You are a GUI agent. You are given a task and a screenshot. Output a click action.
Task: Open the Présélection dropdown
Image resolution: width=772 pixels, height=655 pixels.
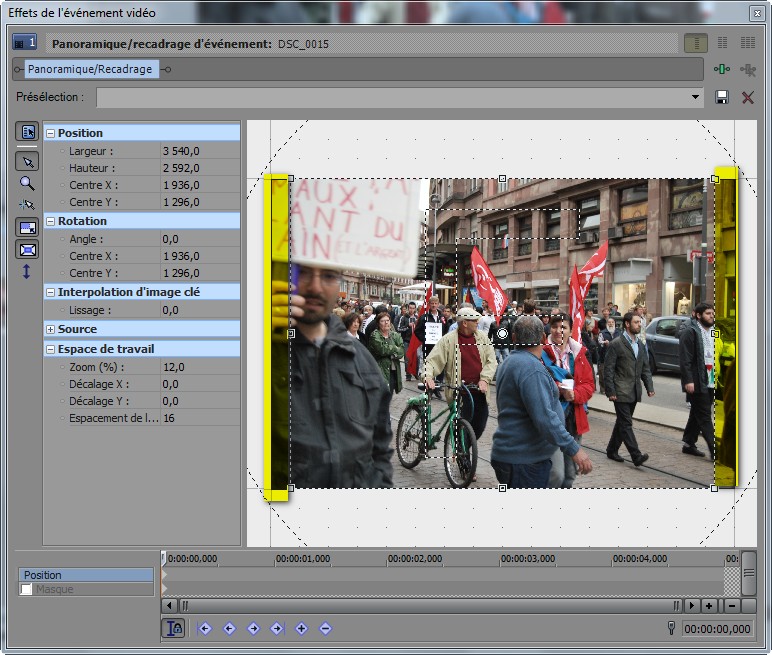696,97
